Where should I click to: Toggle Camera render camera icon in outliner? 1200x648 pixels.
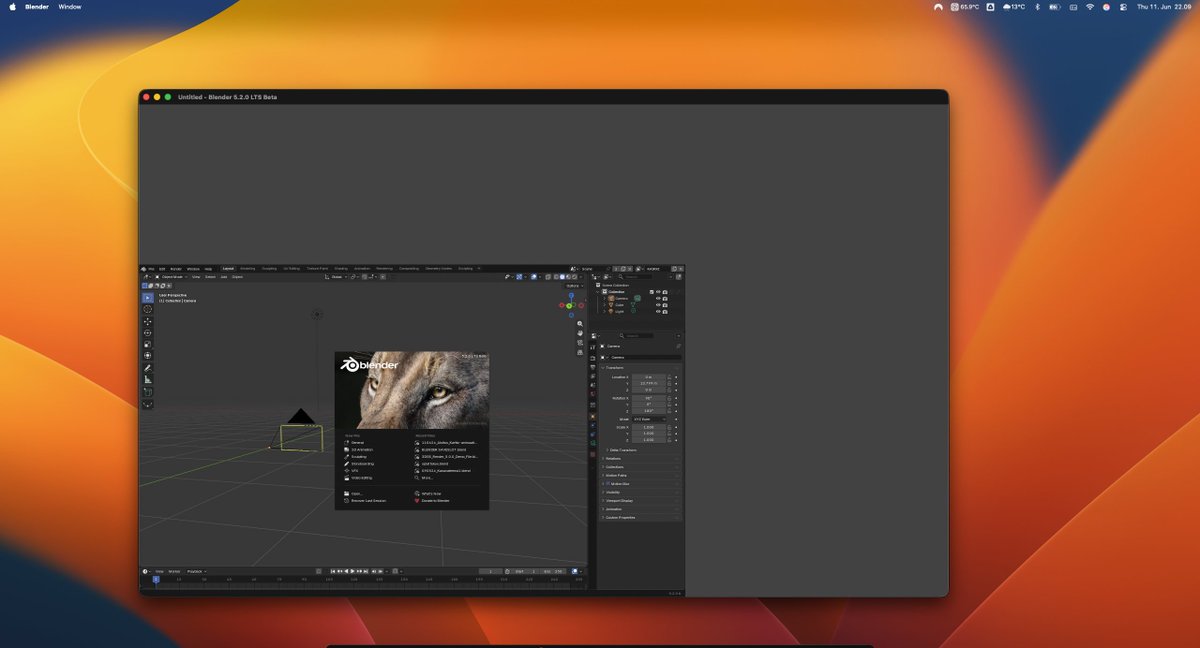point(665,298)
